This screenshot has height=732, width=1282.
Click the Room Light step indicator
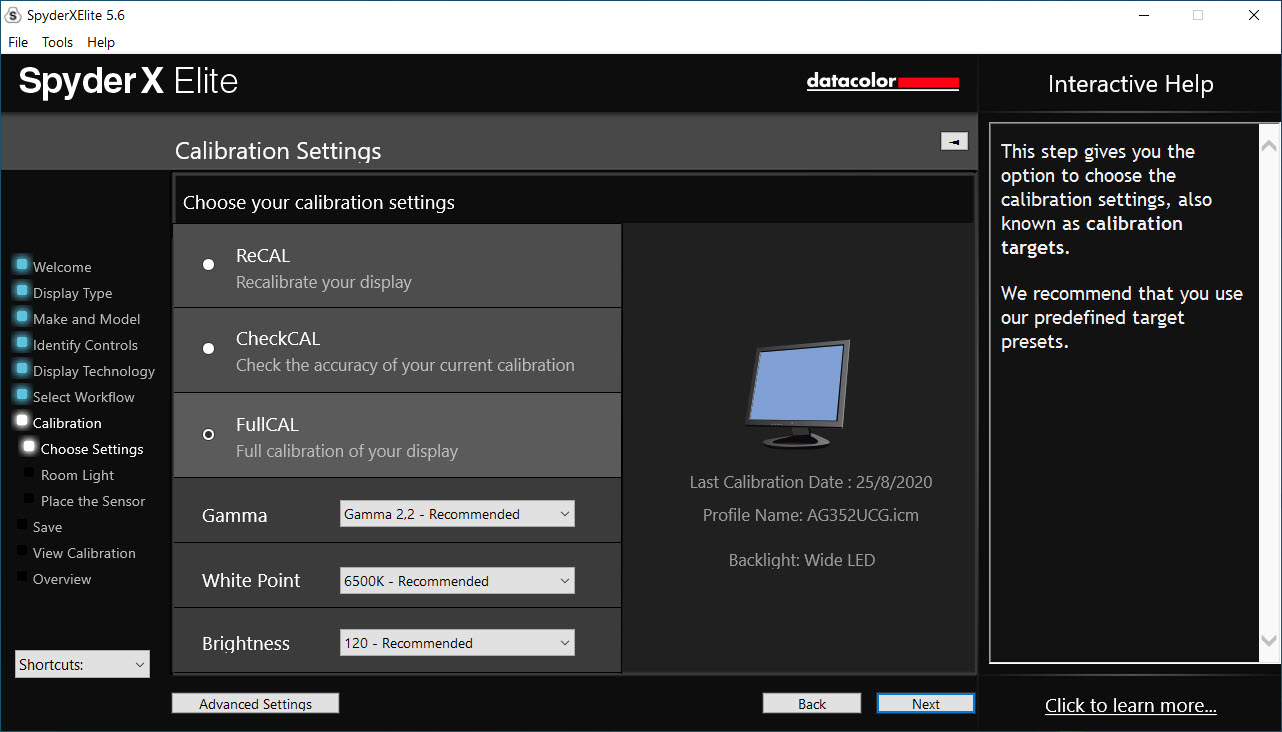(29, 473)
